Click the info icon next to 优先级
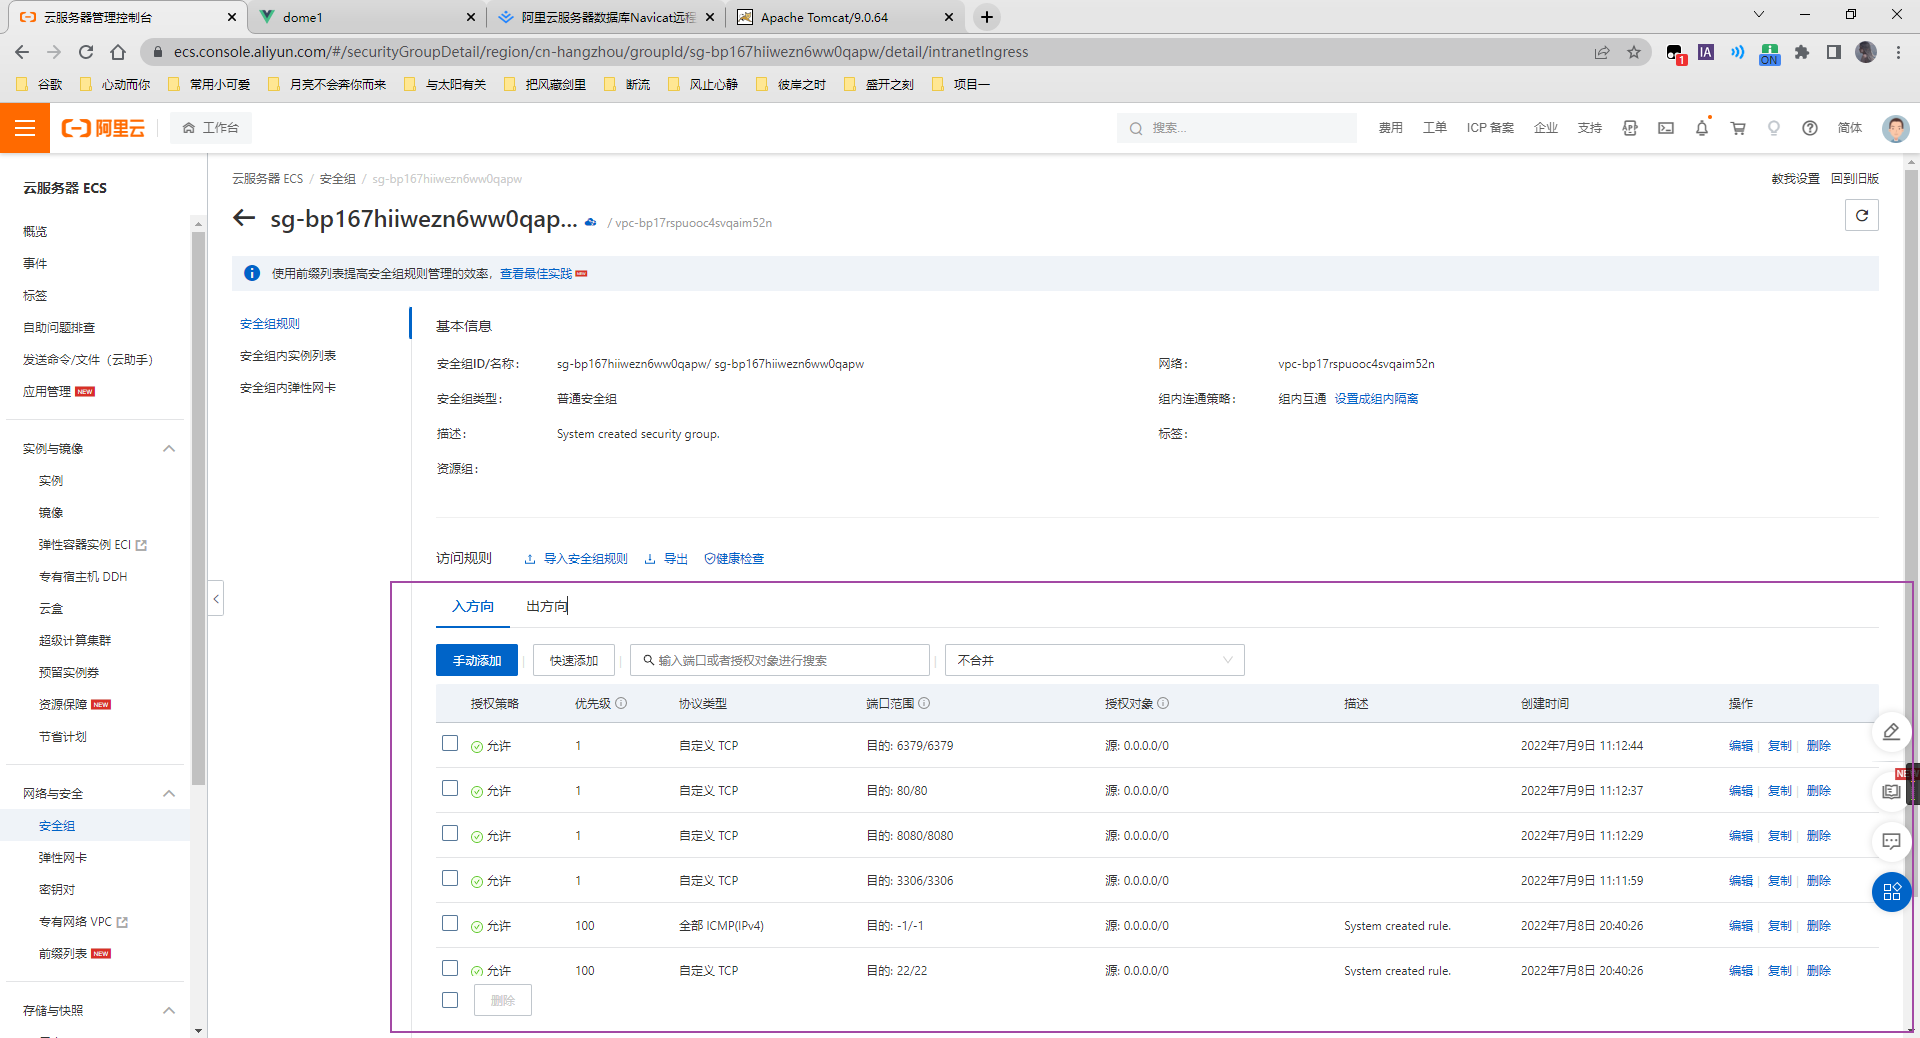Screen dimensions: 1920x1038 [x=621, y=703]
